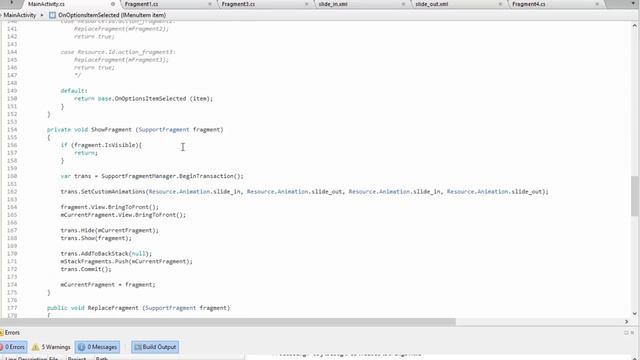Click 'mStackFragments.Push(mCurrentFragment);' line
640x360 pixels.
point(127,261)
